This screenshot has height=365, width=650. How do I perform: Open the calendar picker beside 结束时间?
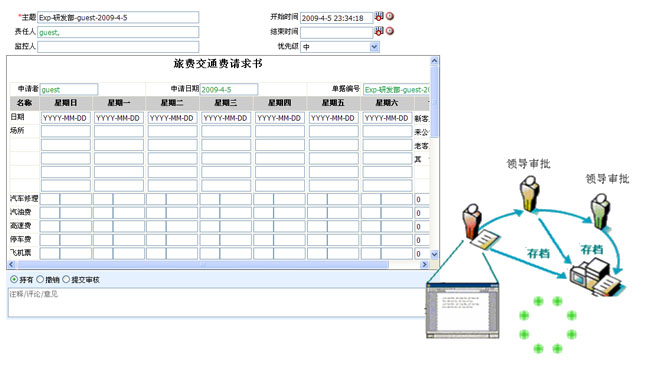[379, 31]
